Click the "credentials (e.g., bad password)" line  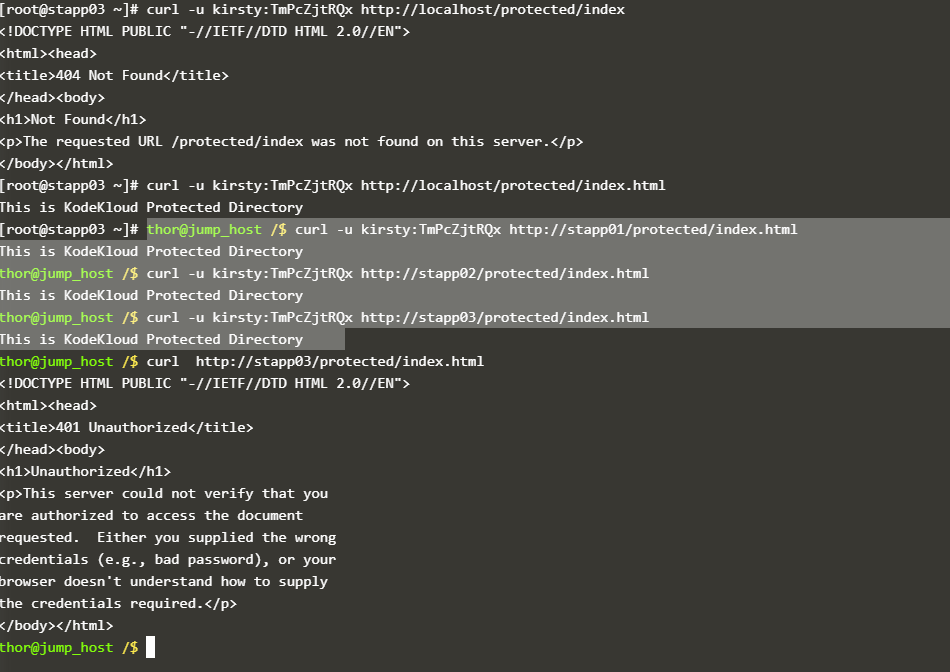pyautogui.click(x=167, y=559)
